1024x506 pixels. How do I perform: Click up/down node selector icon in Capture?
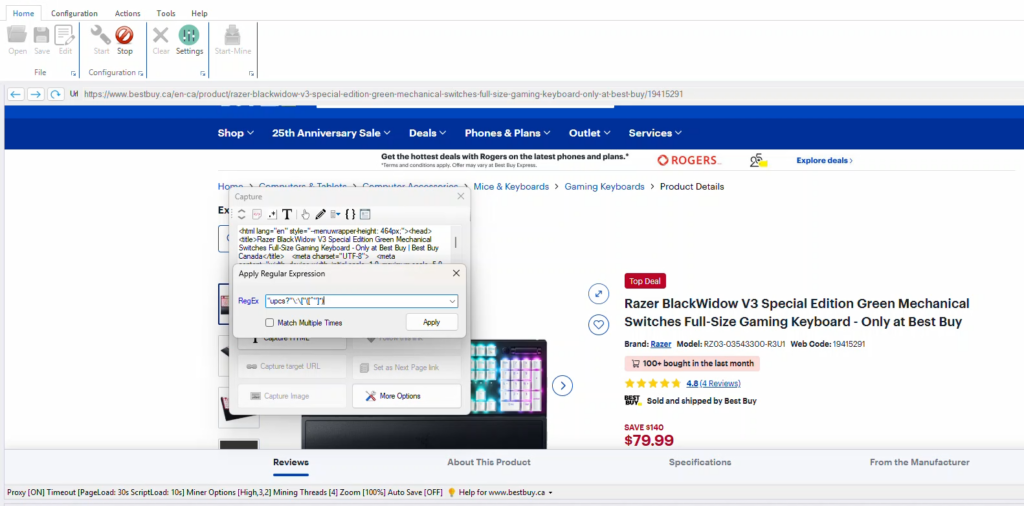(x=242, y=214)
